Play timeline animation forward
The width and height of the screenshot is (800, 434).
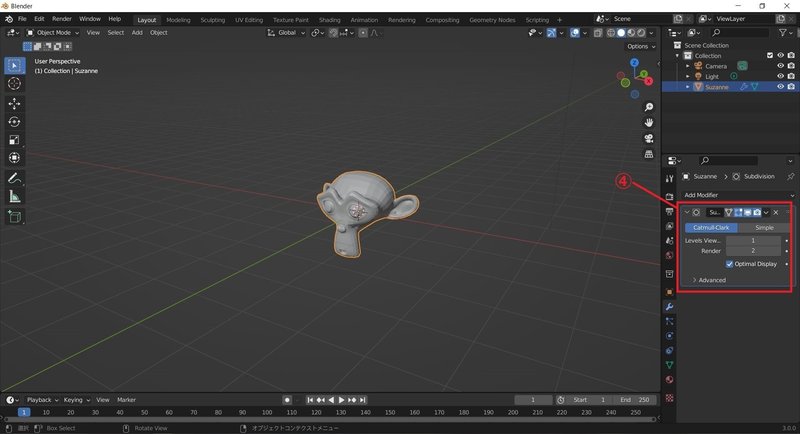coord(341,400)
